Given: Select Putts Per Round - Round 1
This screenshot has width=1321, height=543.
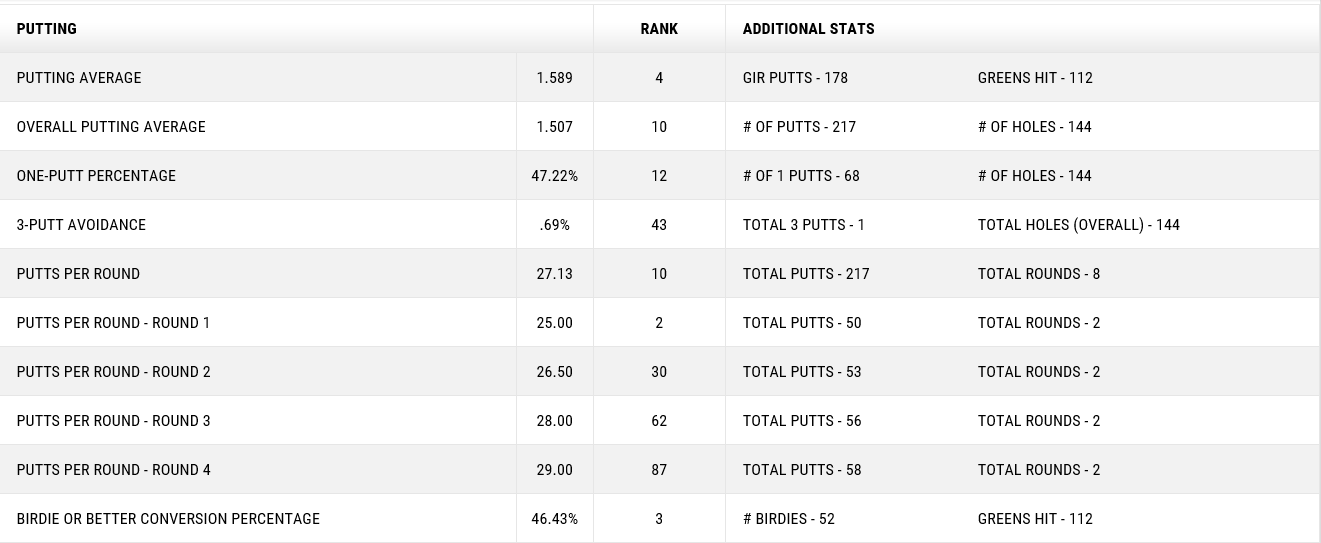Looking at the screenshot, I should coord(113,323).
